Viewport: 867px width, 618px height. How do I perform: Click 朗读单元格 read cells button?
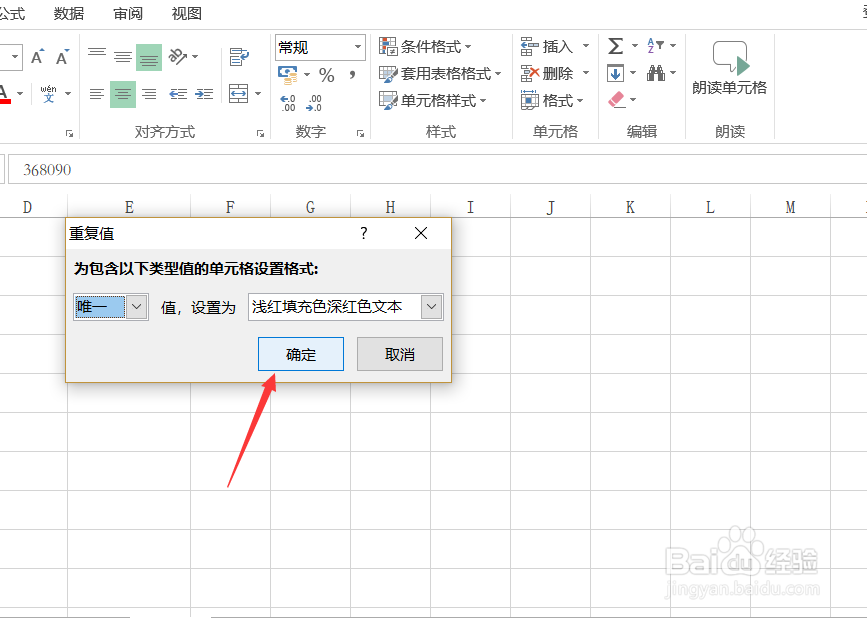729,69
